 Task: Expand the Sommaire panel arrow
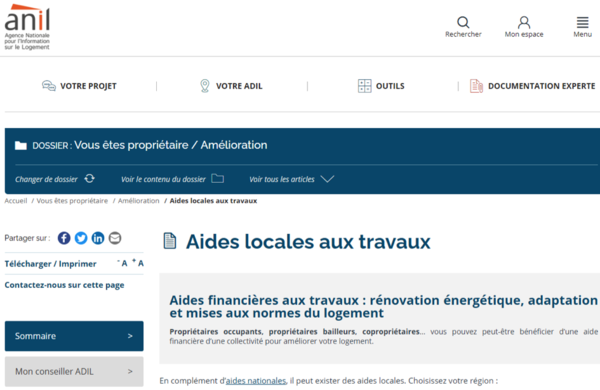130,336
